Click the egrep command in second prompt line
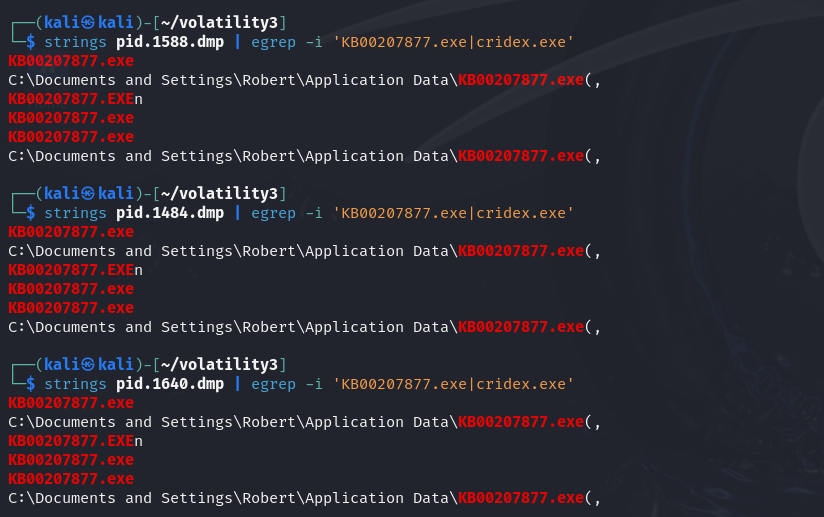Image resolution: width=824 pixels, height=517 pixels. tap(273, 213)
